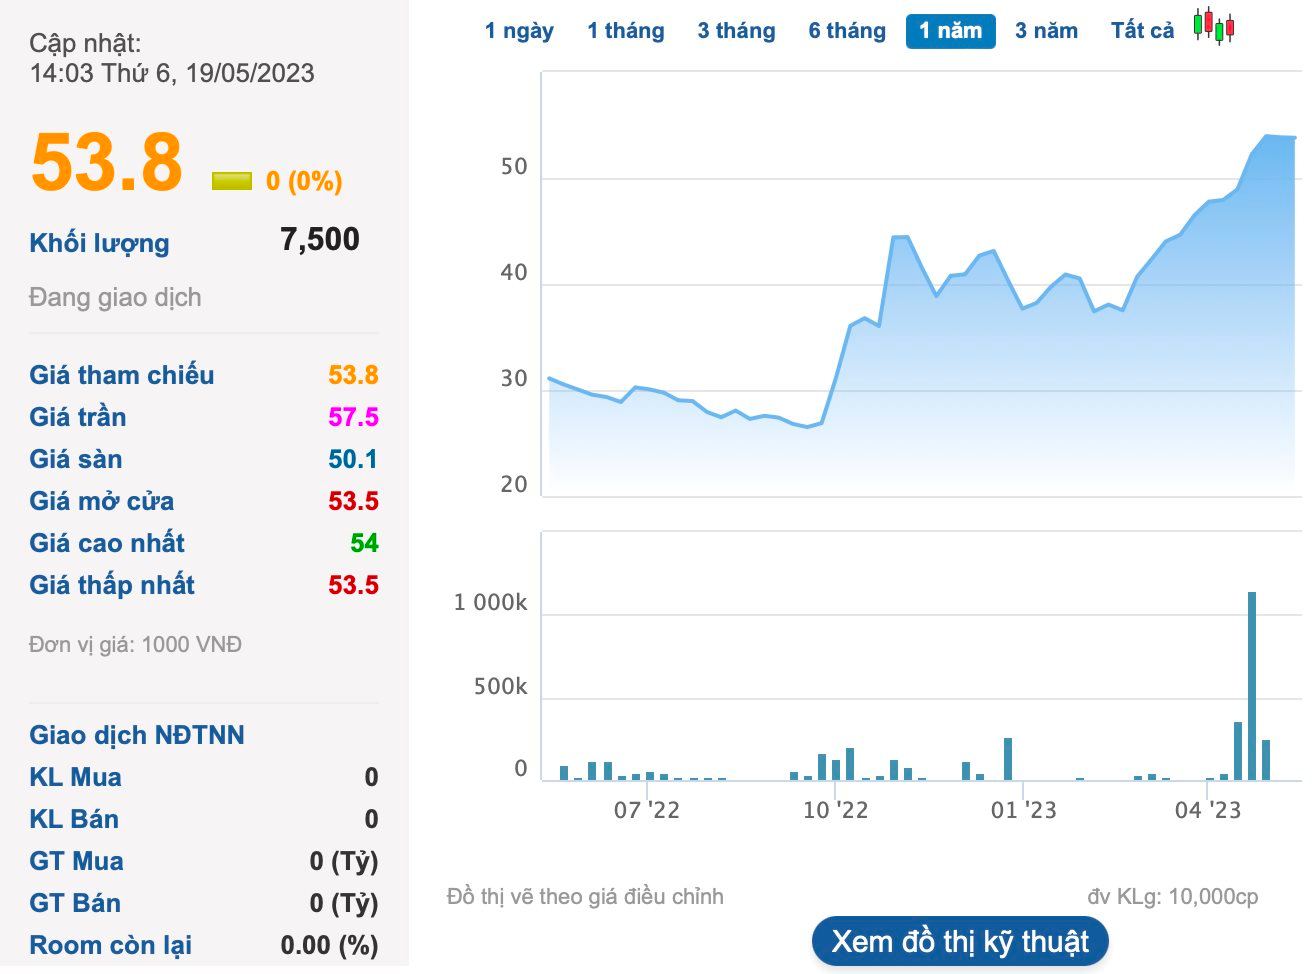The image size is (1316, 974).
Task: Click the volume bar just before 01 '23
Action: [1008, 759]
